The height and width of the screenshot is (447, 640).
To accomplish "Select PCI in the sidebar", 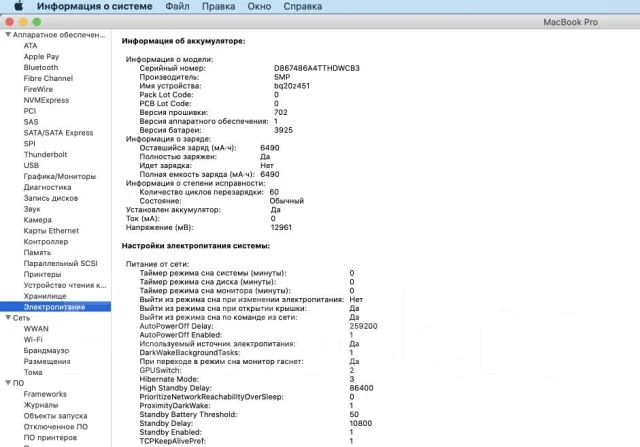I will pos(29,111).
